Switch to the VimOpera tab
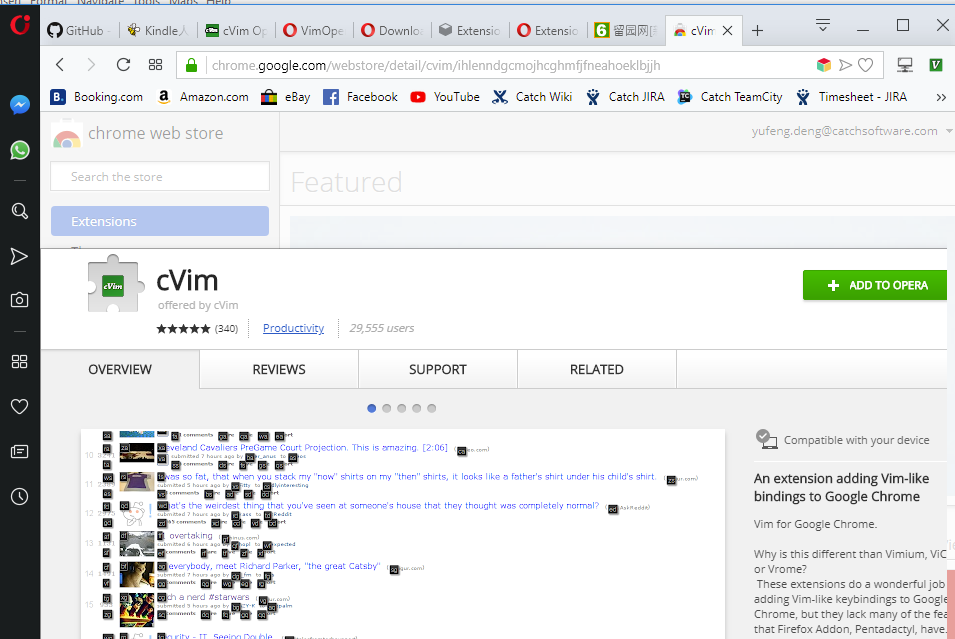The image size is (955, 639). point(314,30)
